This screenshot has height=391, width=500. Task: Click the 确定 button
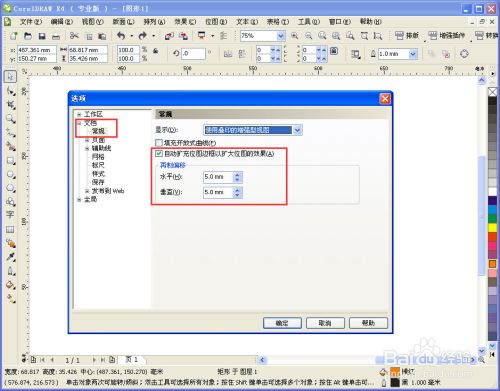(282, 323)
